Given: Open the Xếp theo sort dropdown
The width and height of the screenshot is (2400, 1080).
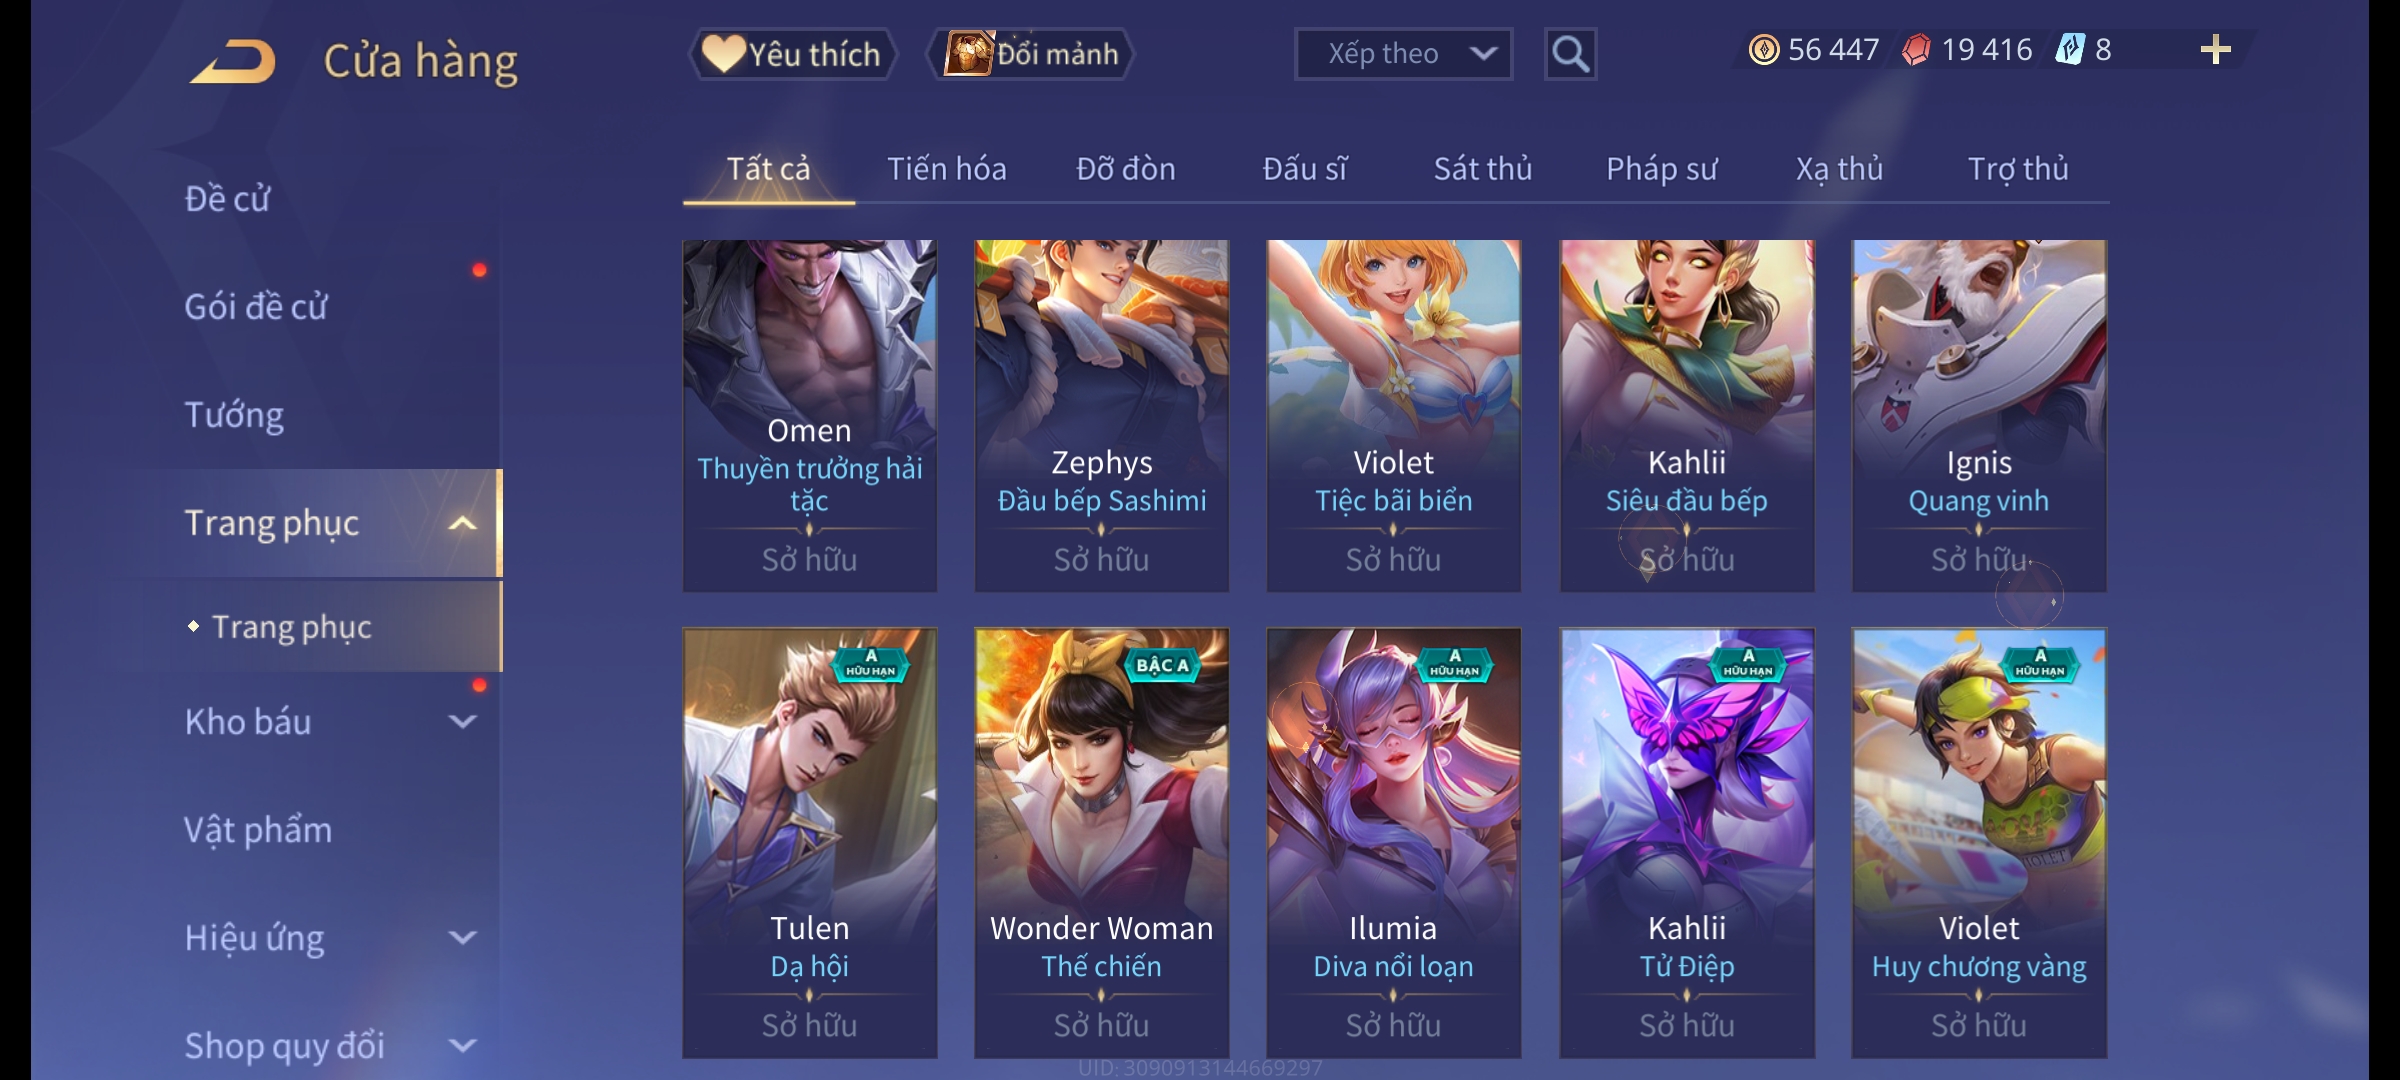Looking at the screenshot, I should [x=1403, y=54].
